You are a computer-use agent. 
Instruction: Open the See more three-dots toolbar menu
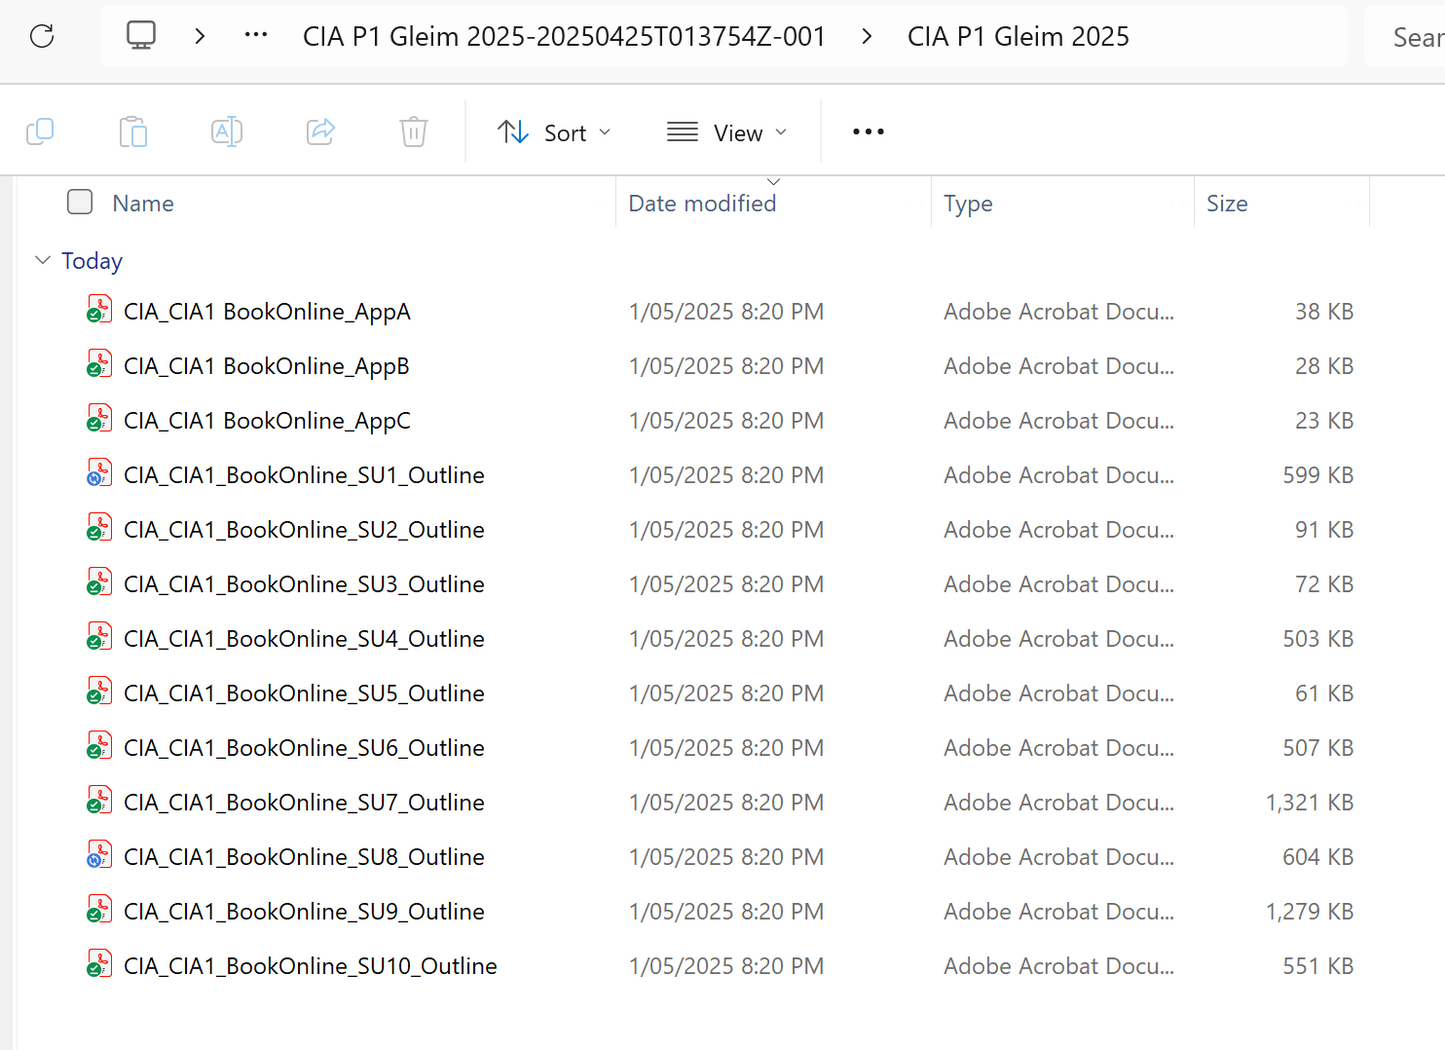coord(868,132)
